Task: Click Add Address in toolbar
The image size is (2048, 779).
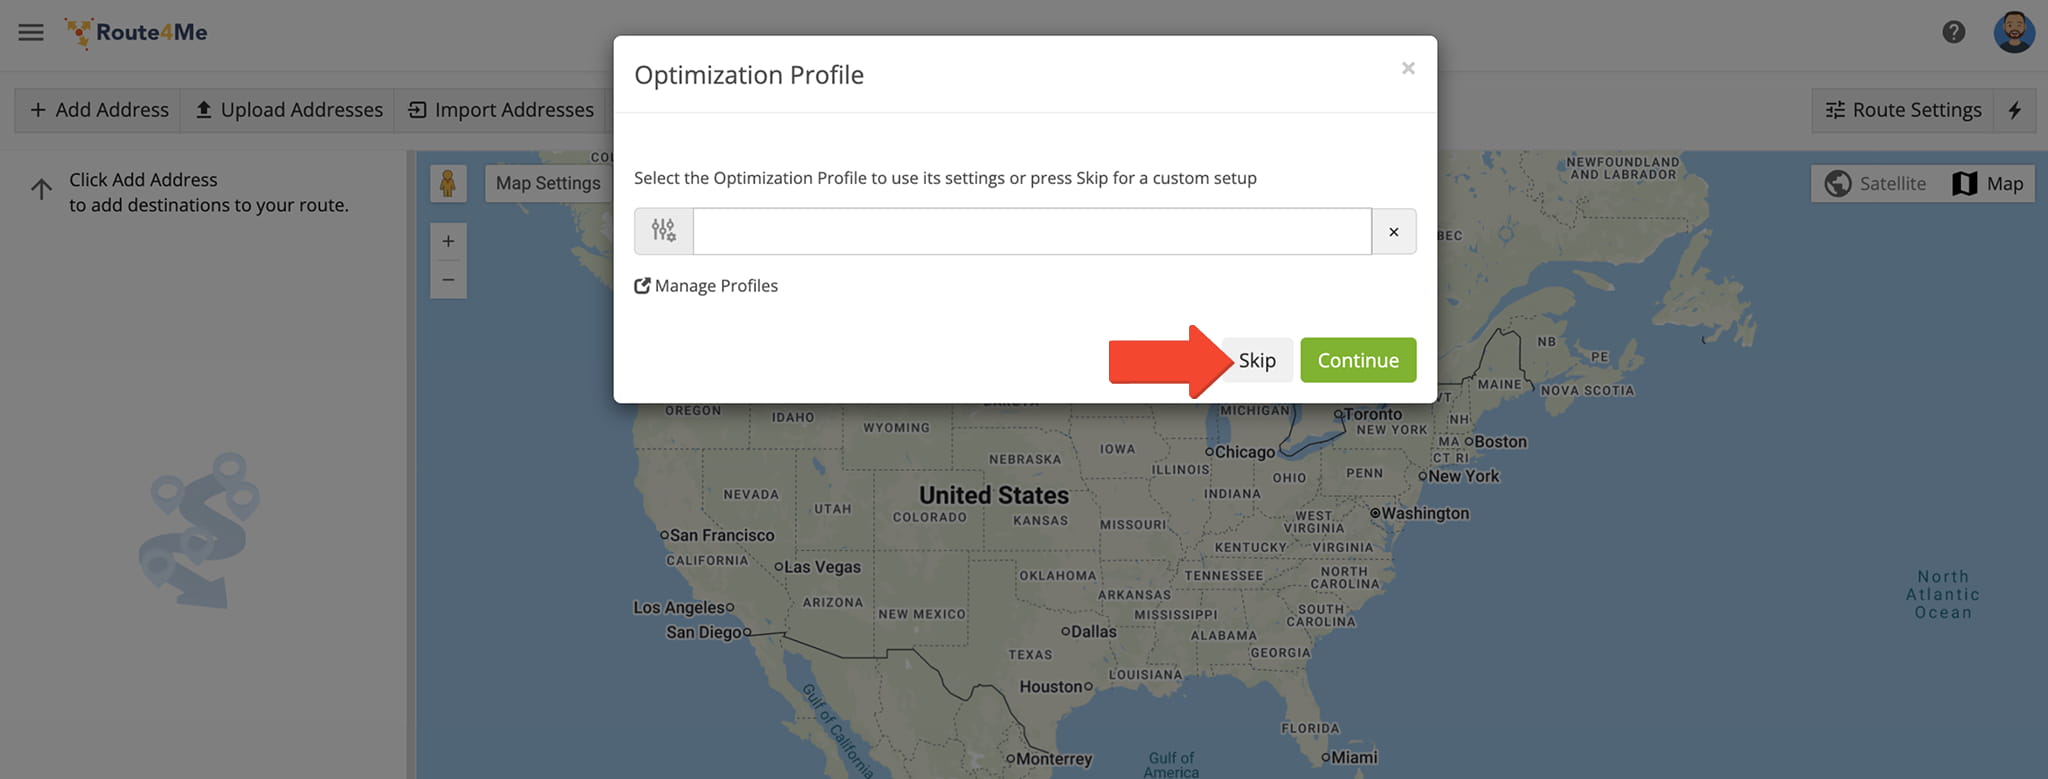Action: click(98, 110)
